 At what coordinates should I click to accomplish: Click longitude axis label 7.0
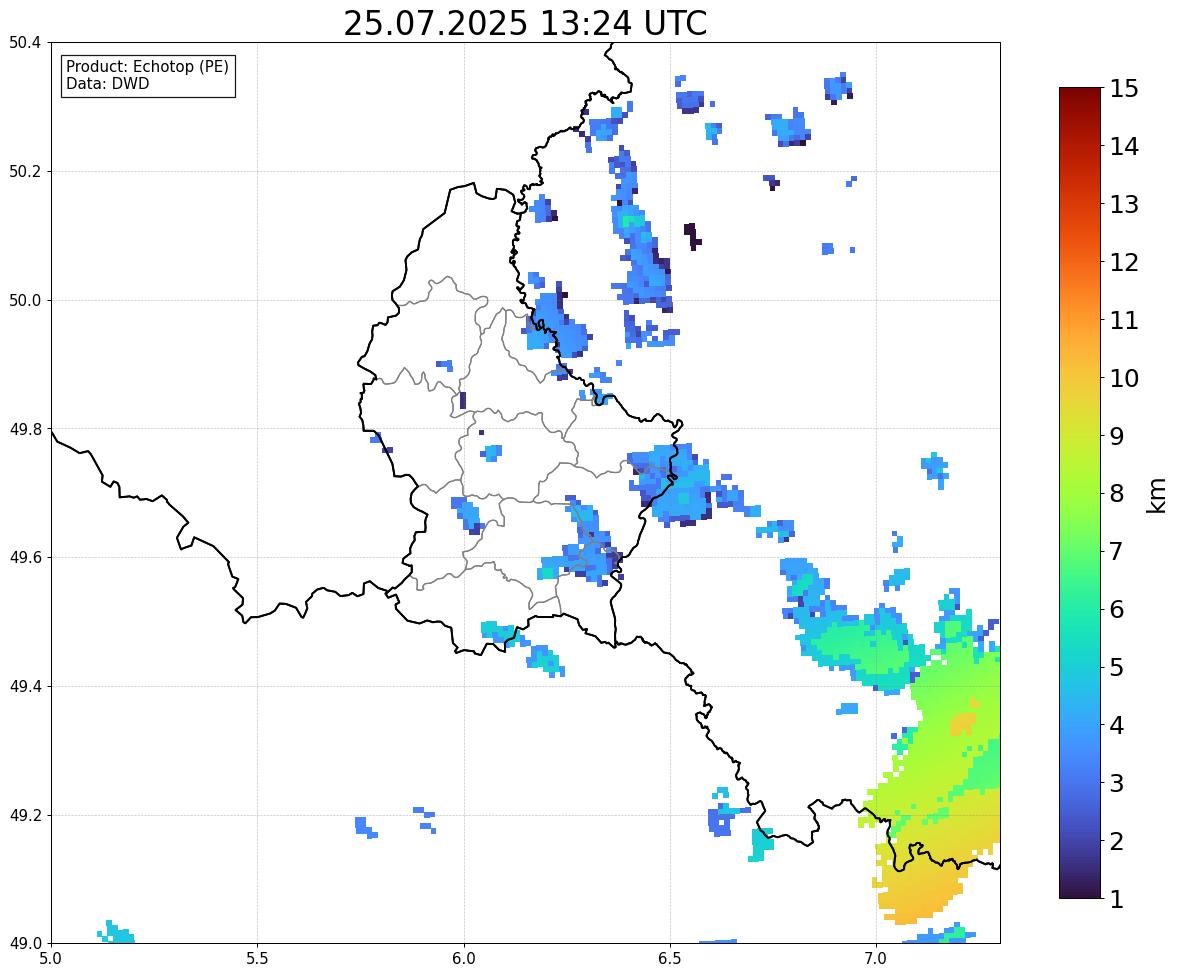pyautogui.click(x=876, y=959)
